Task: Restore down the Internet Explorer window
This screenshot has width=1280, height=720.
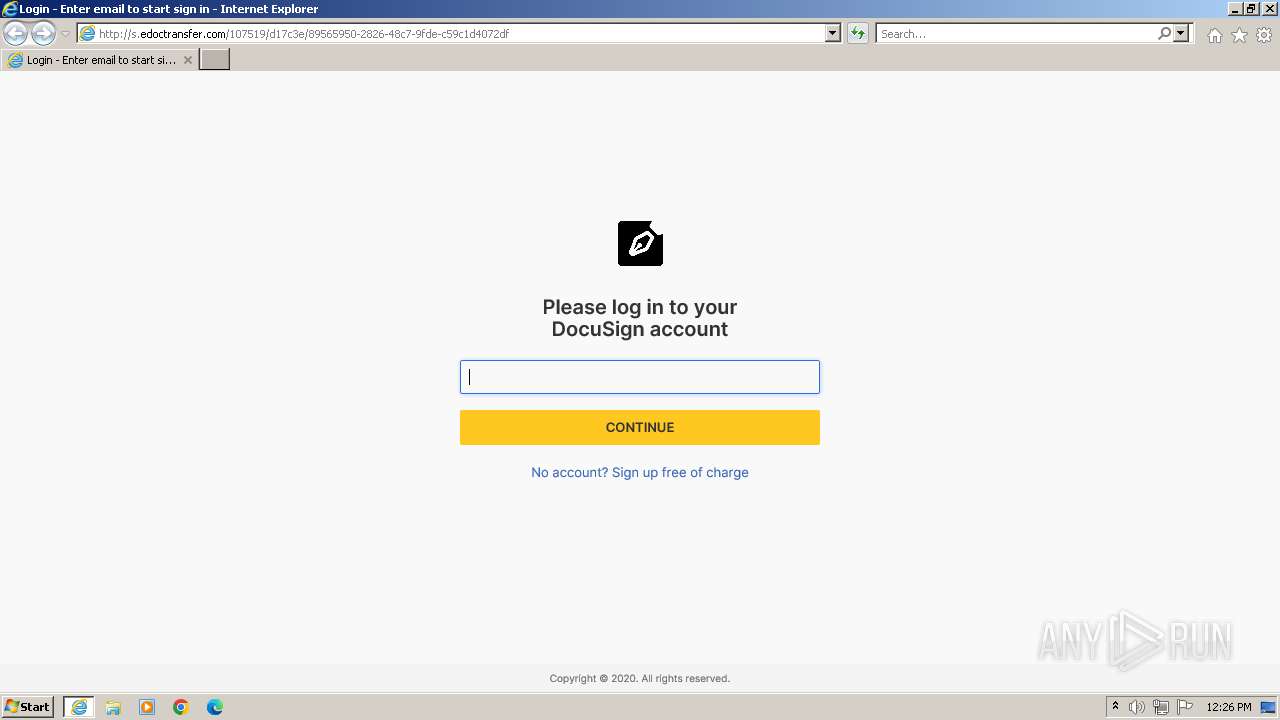Action: [x=1251, y=9]
